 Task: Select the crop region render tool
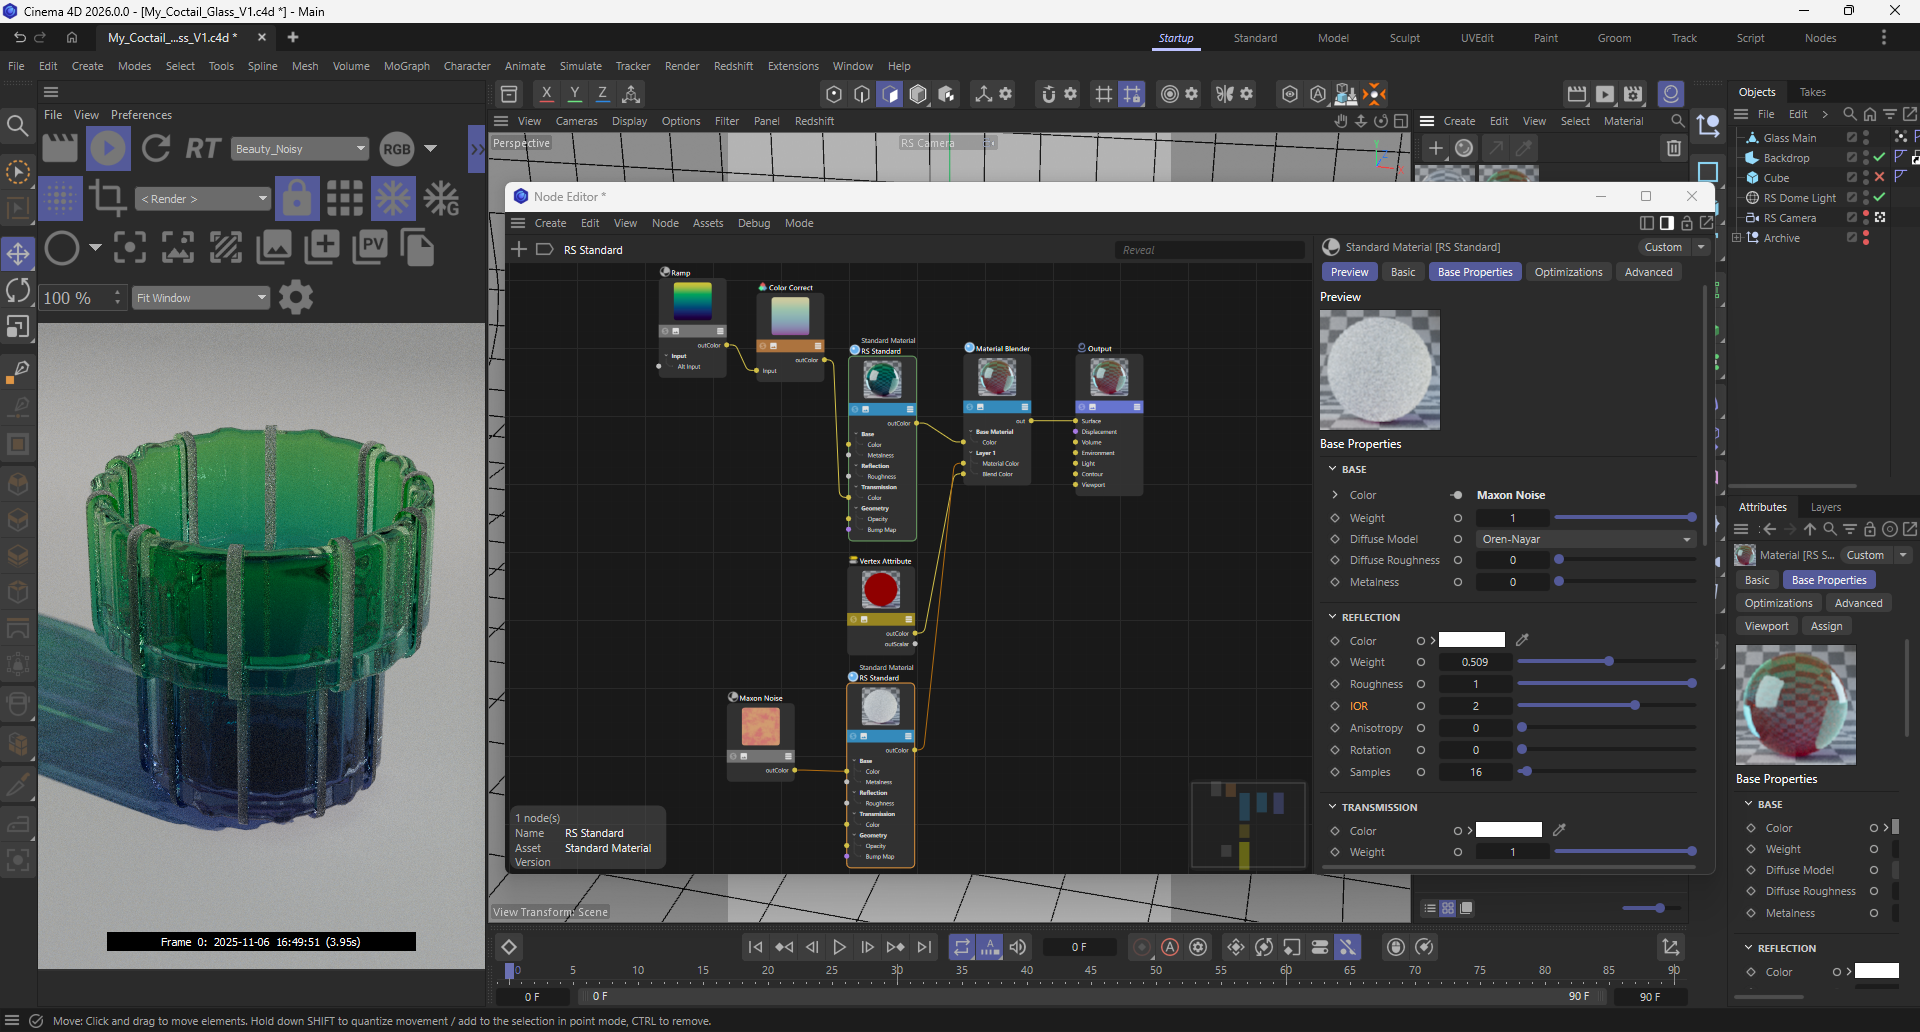[x=107, y=198]
